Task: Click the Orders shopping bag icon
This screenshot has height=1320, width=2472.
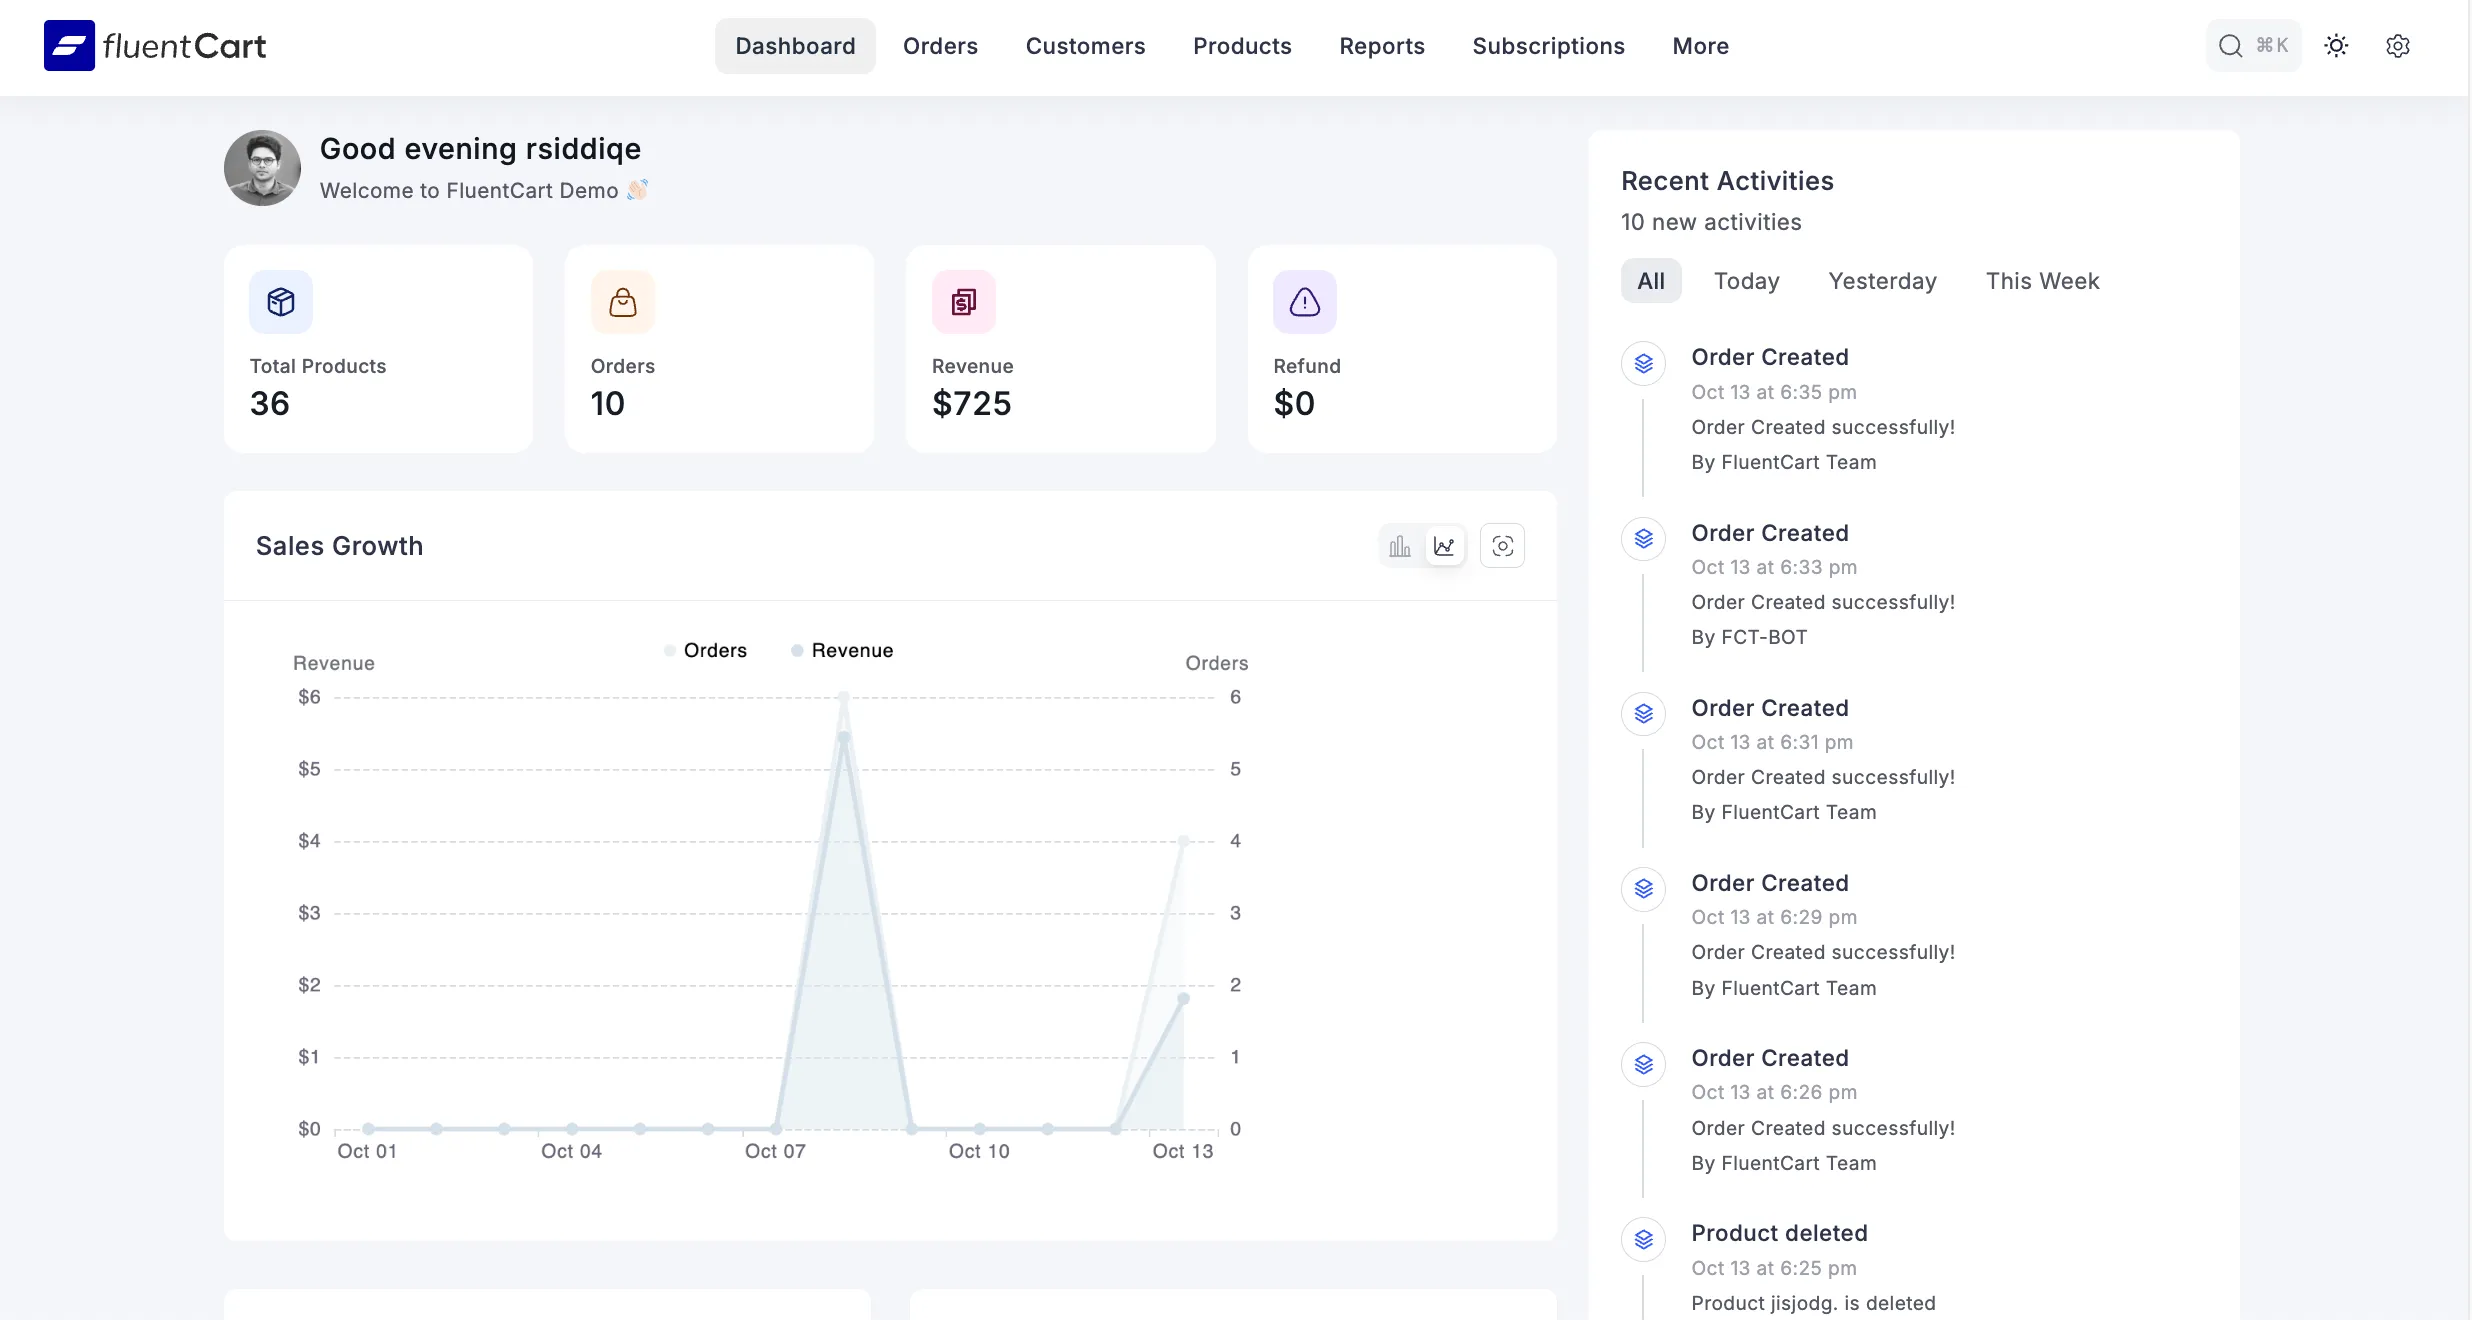Action: click(x=622, y=302)
